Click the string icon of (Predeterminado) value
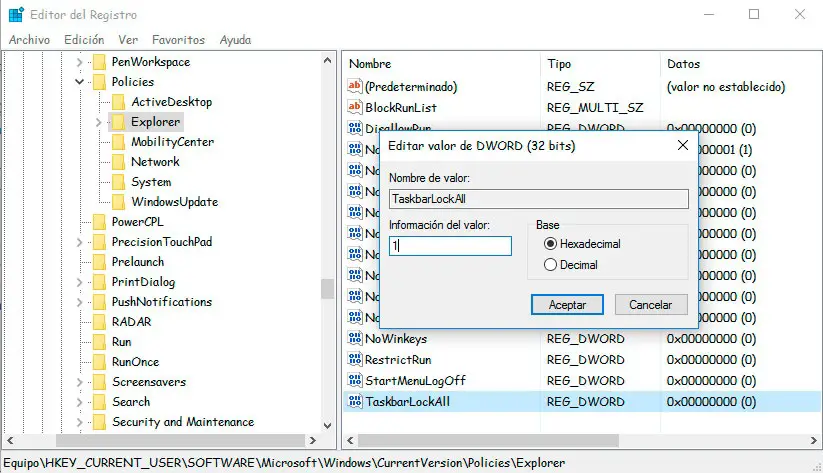 point(355,86)
